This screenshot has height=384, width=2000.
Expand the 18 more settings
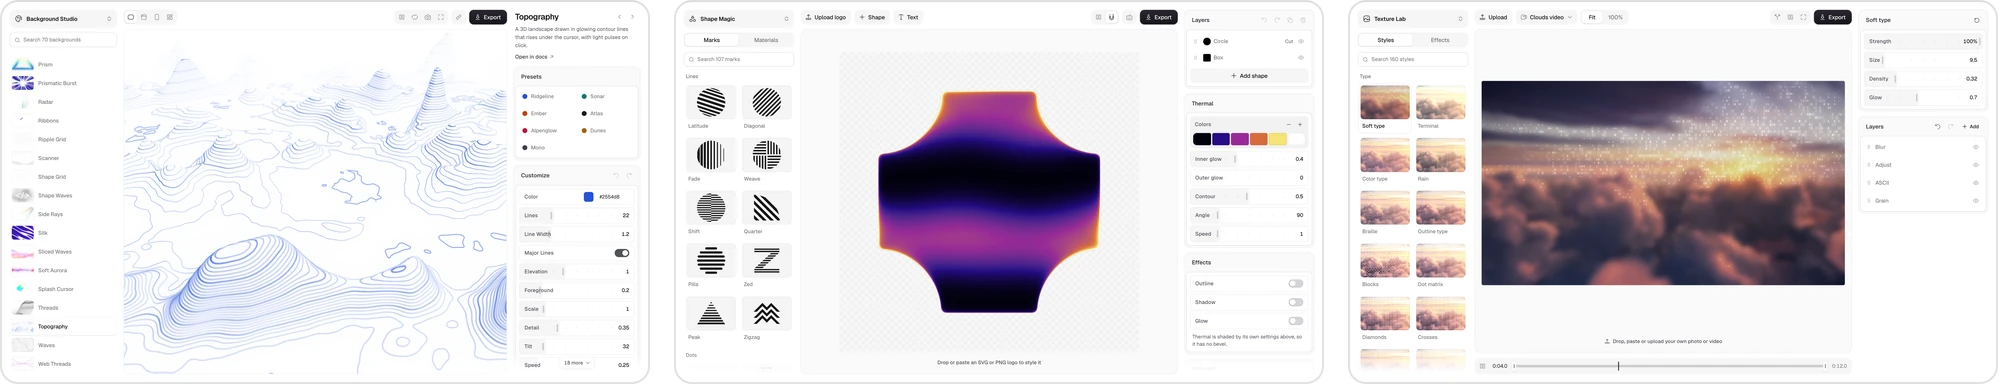[x=577, y=363]
